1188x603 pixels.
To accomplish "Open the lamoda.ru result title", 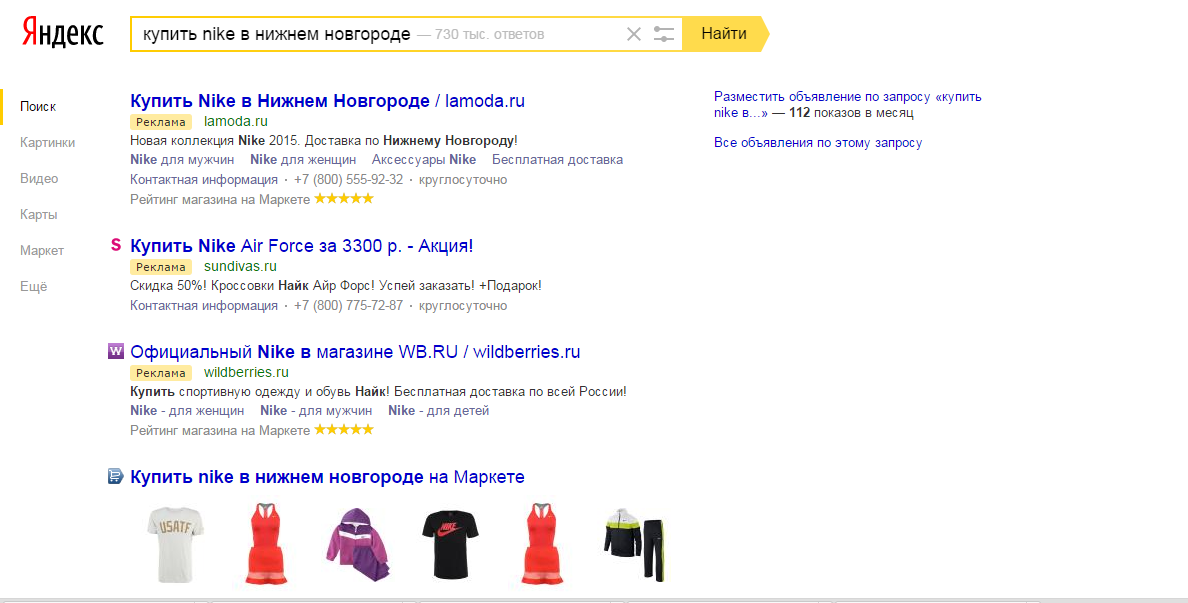I will (327, 101).
